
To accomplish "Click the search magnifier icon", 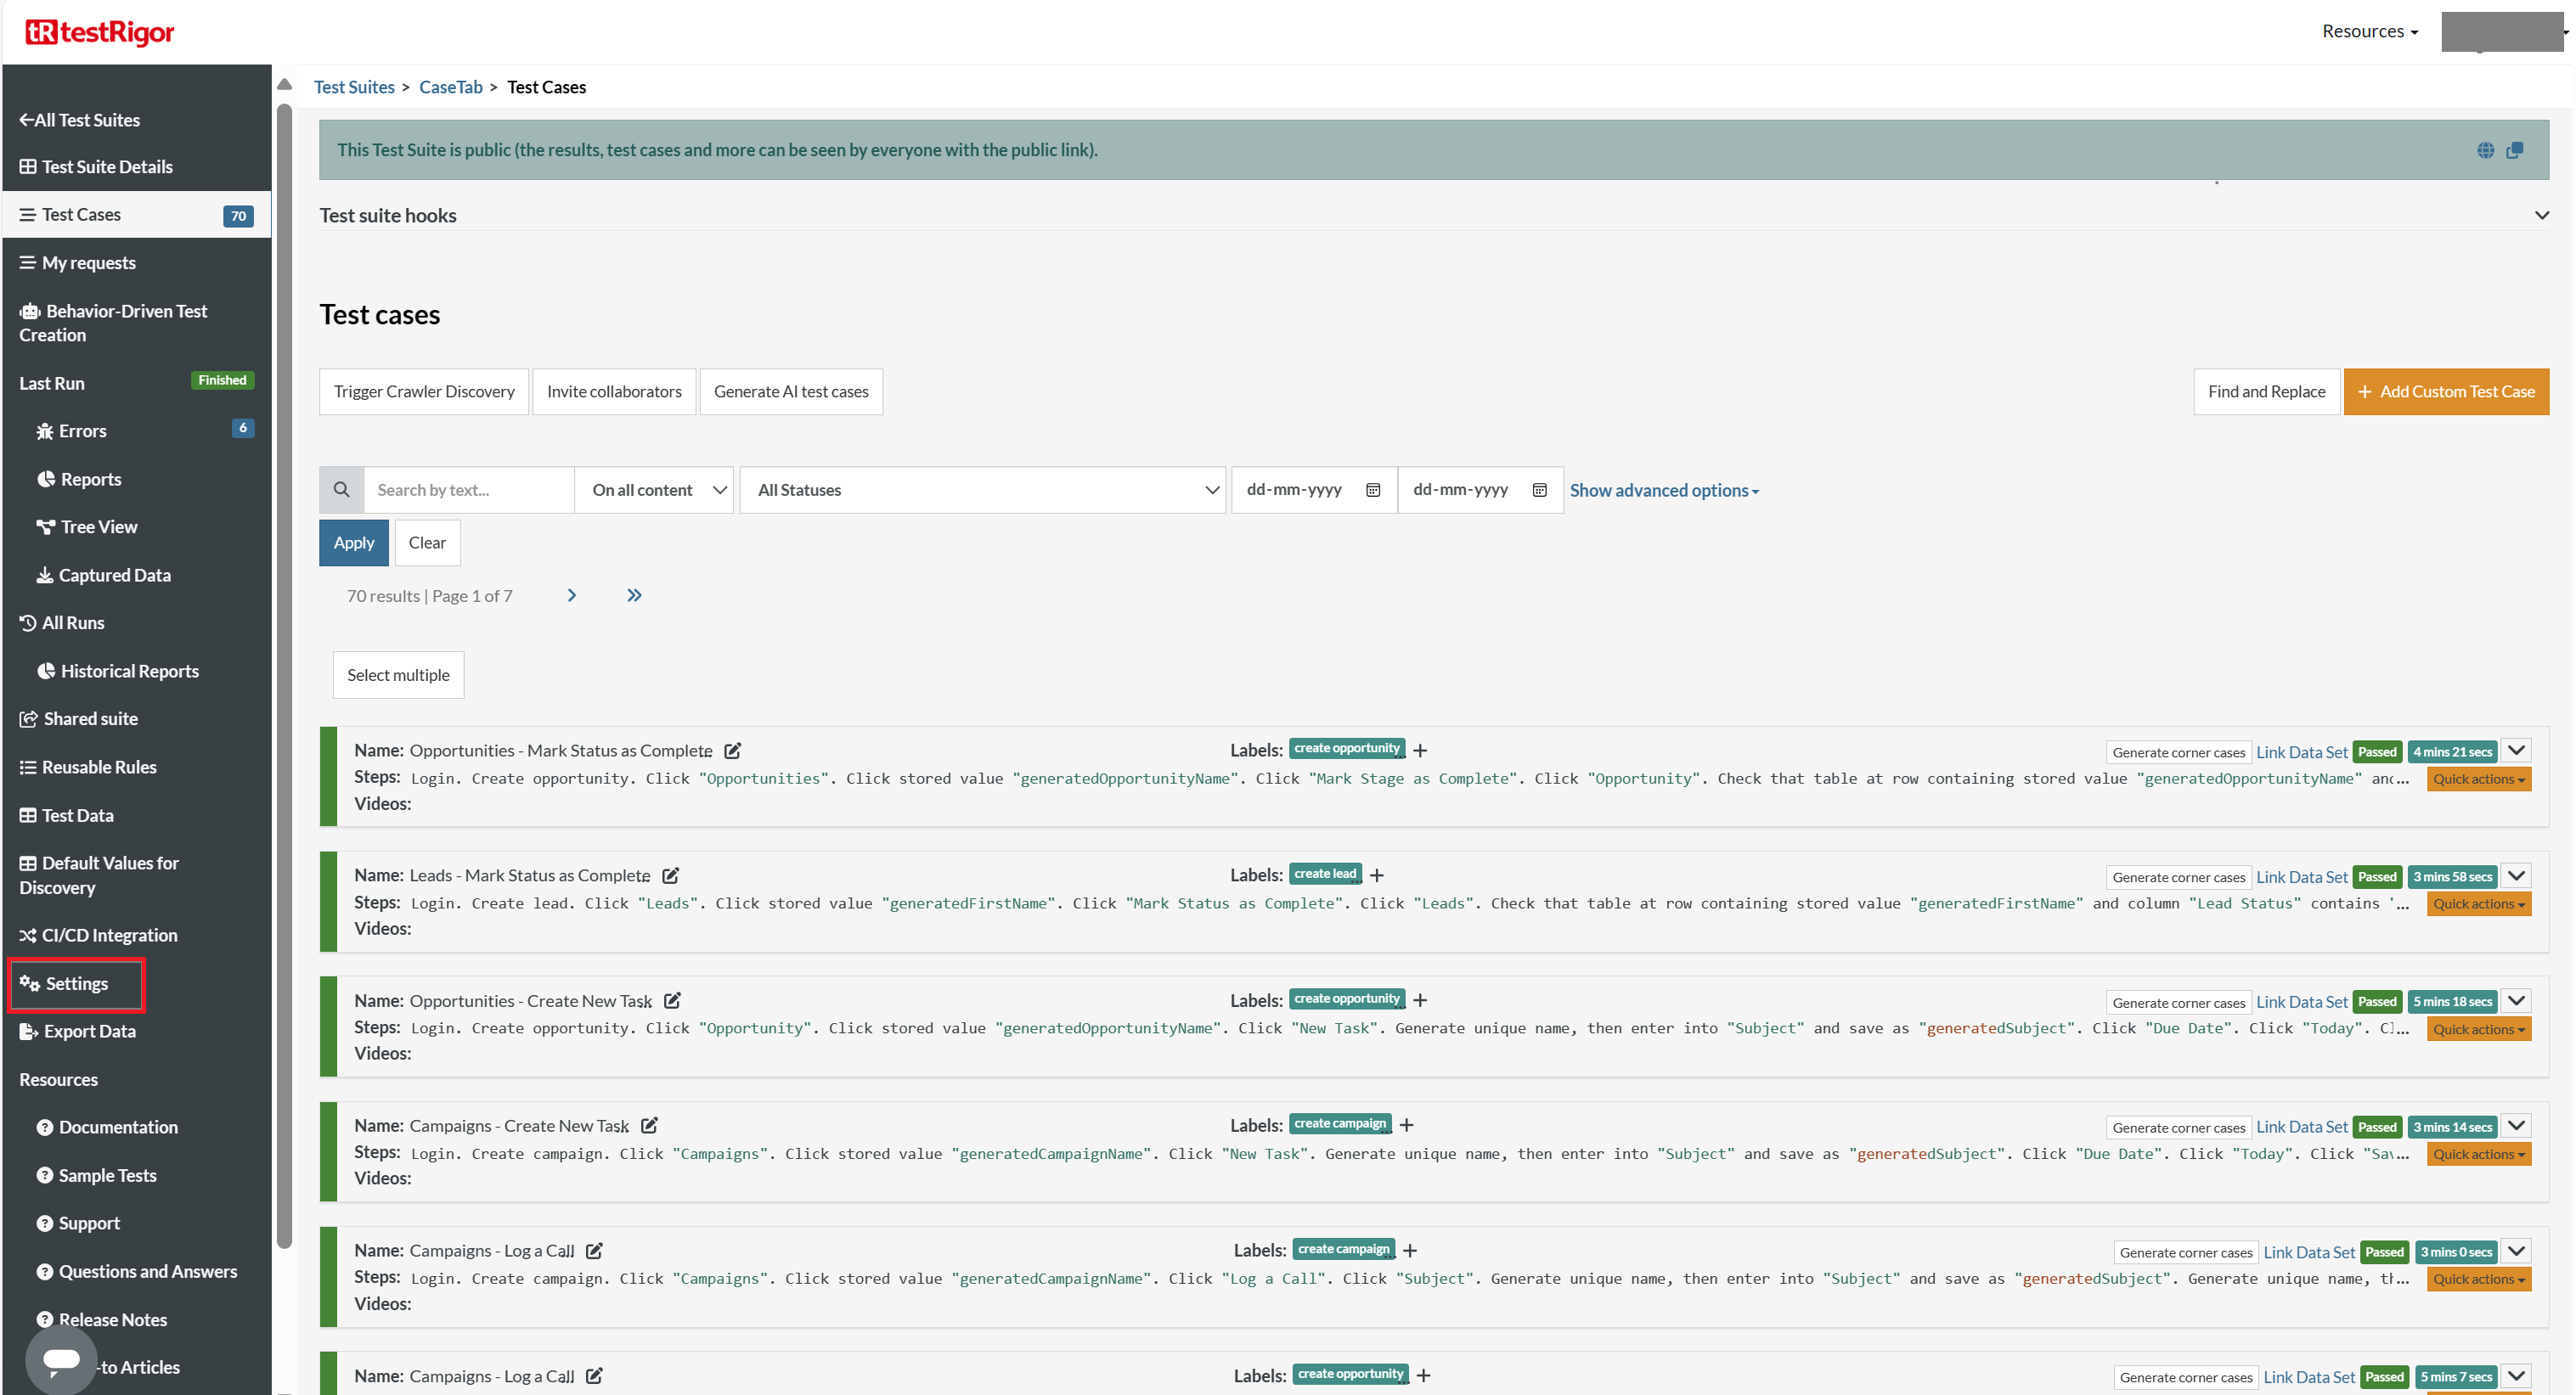I will tap(341, 490).
